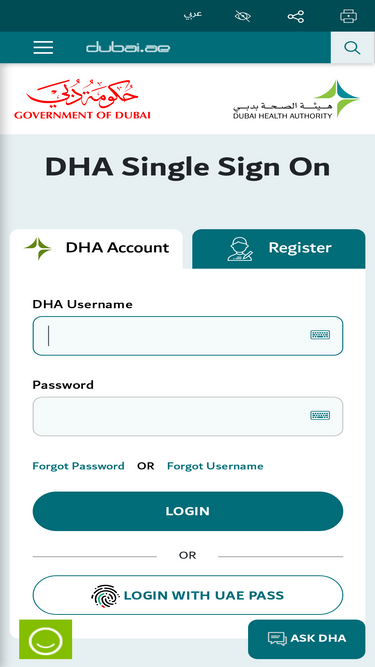375x667 pixels.
Task: Open virtual keyboard in Password field
Action: (x=320, y=416)
